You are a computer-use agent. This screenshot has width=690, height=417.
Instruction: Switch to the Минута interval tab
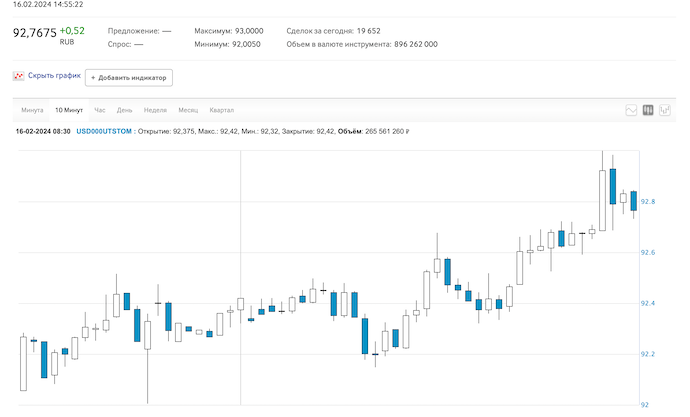tap(32, 109)
